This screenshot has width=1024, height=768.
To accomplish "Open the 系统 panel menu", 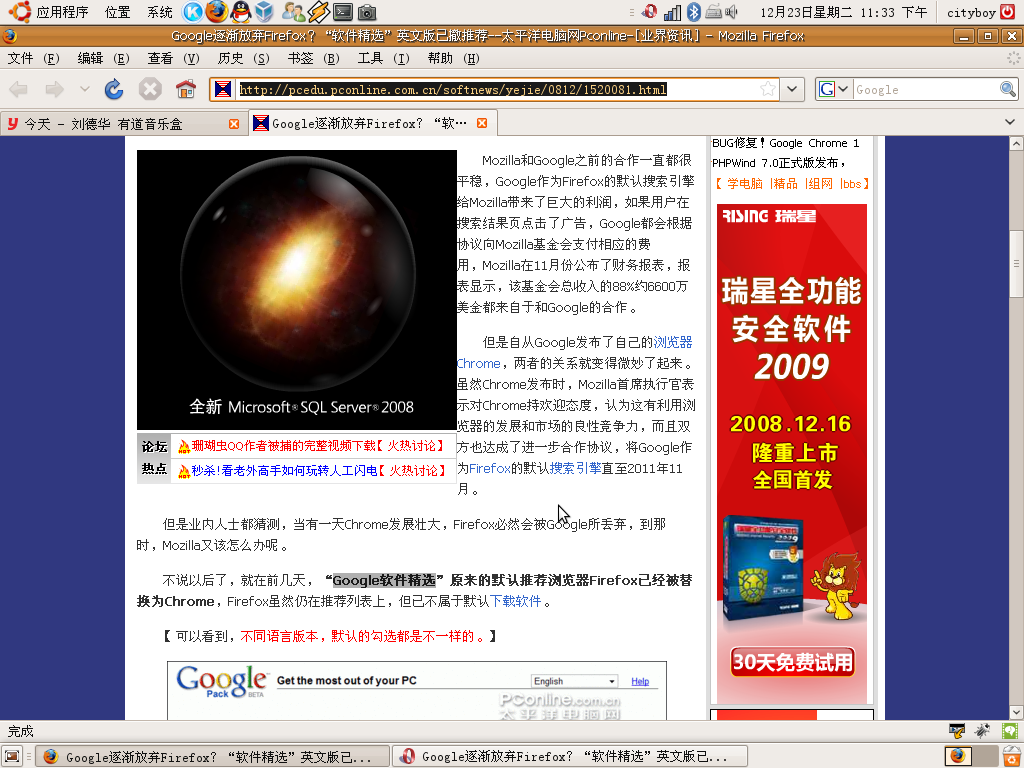I will point(159,12).
